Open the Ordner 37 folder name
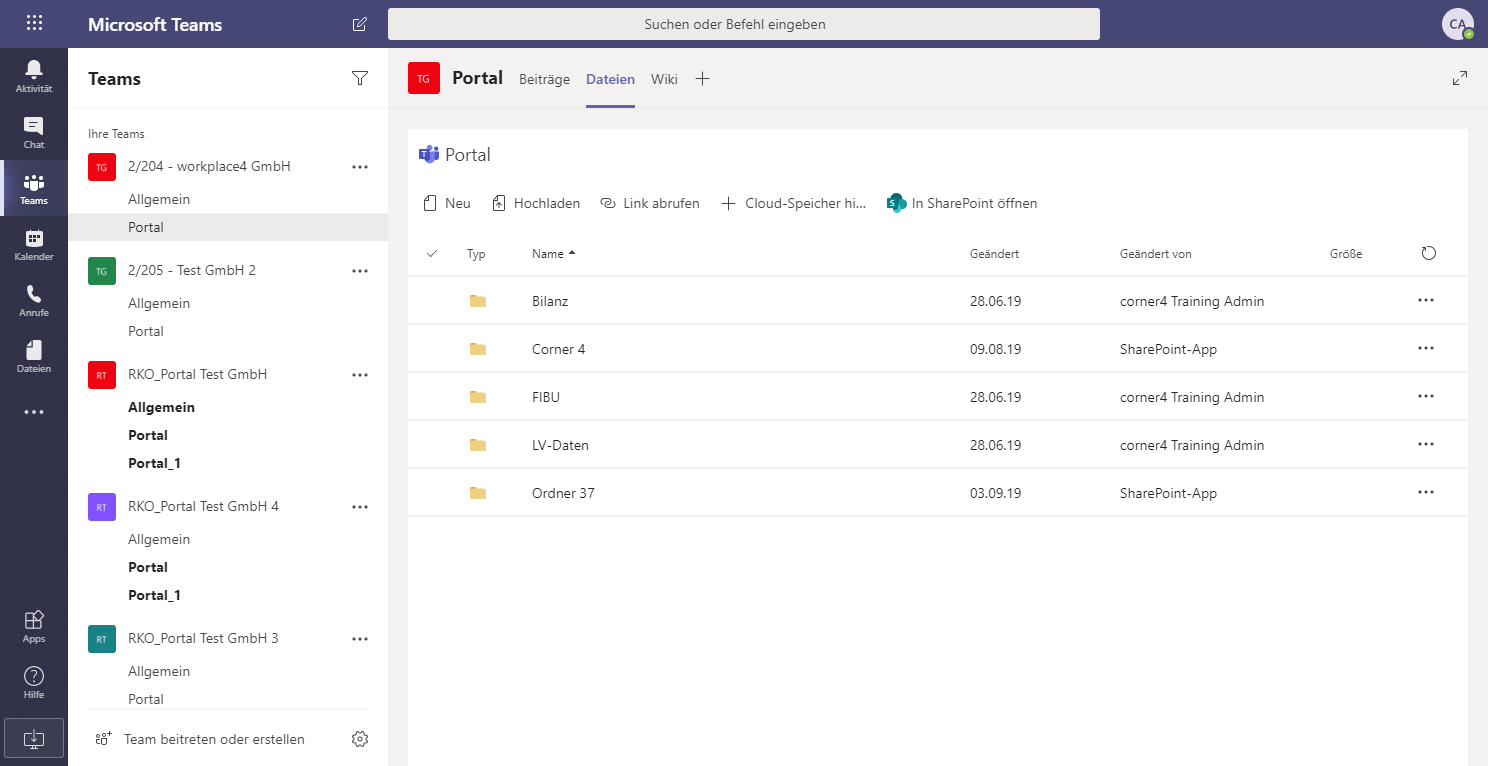 point(563,493)
